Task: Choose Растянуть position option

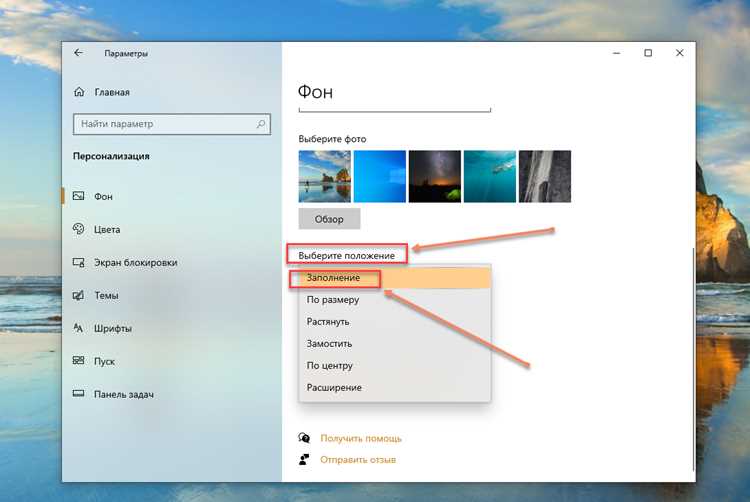Action: (395, 322)
